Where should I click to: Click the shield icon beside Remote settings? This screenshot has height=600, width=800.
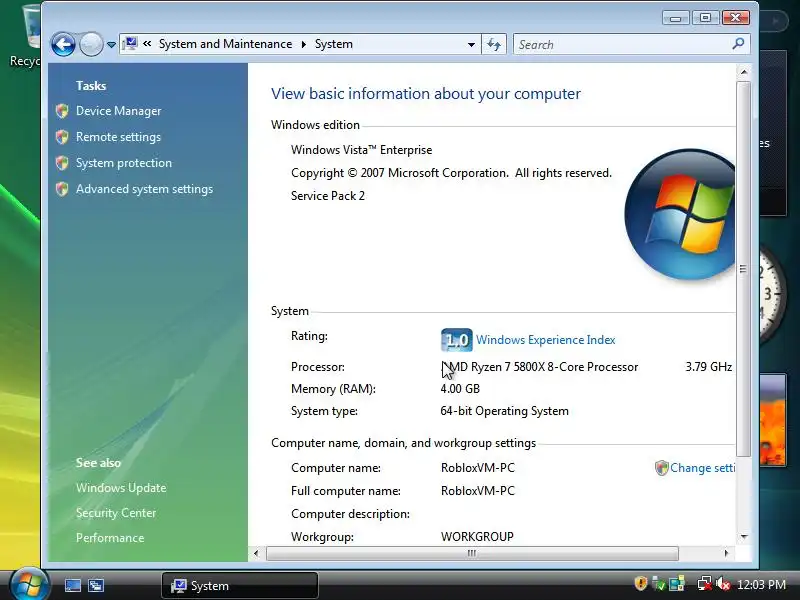pyautogui.click(x=62, y=137)
